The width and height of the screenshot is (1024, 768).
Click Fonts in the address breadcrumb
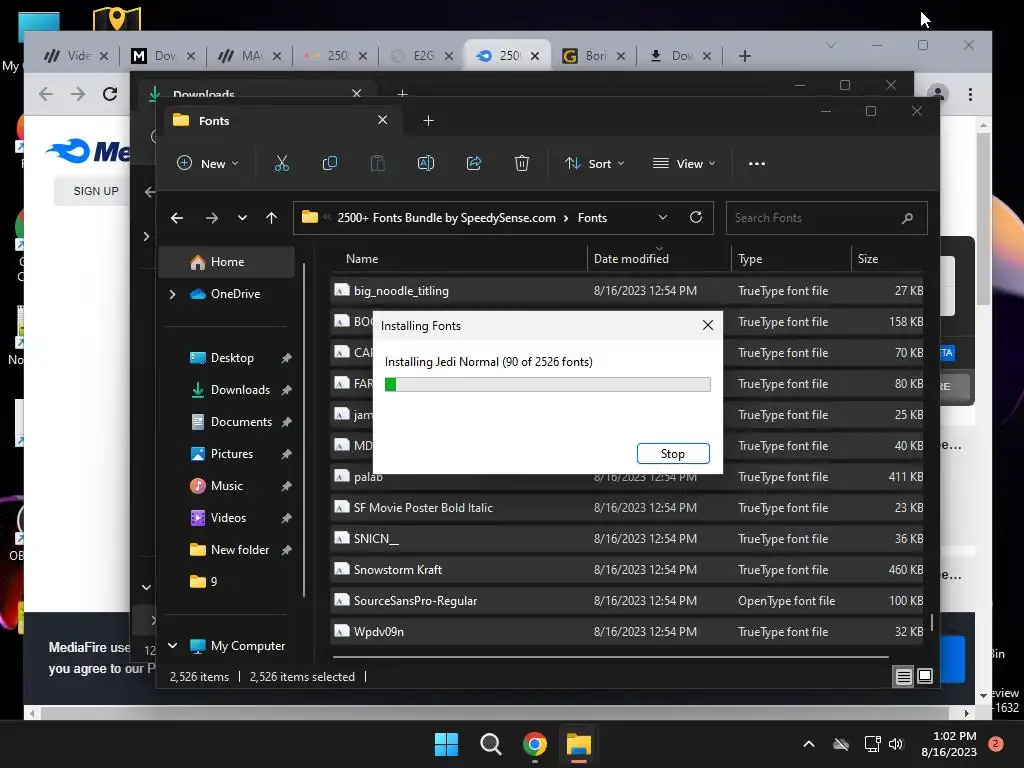coord(592,218)
